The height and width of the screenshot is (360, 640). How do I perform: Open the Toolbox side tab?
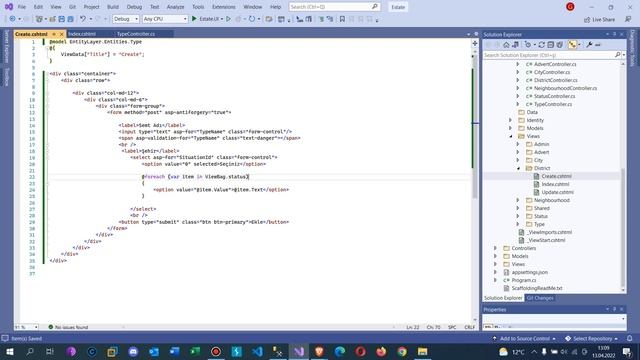coord(7,77)
